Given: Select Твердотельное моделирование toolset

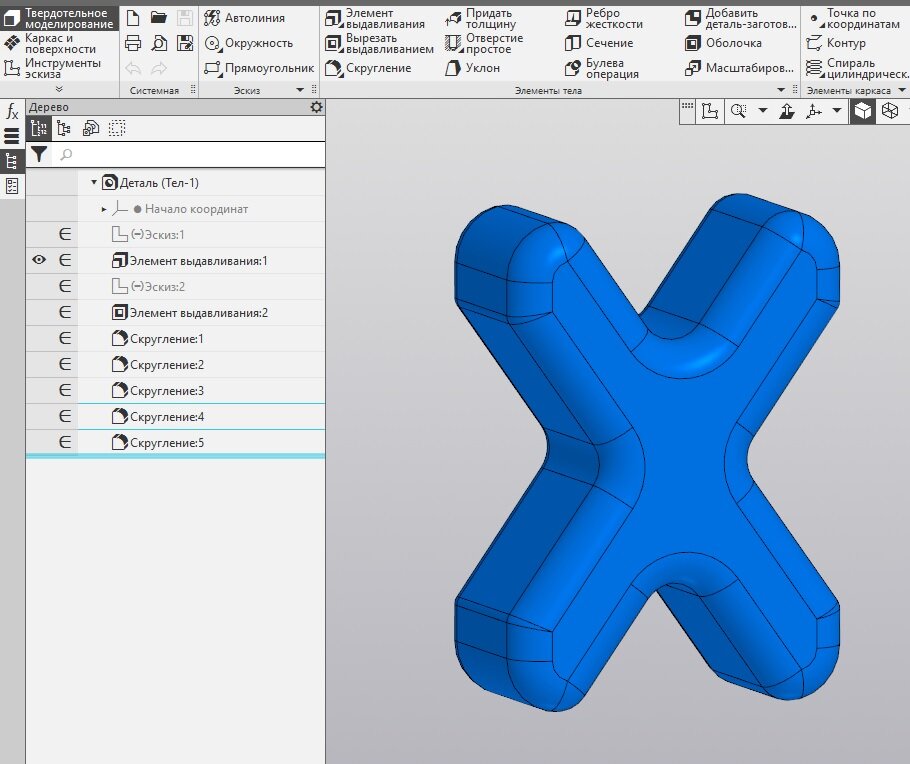Looking at the screenshot, I should point(59,19).
